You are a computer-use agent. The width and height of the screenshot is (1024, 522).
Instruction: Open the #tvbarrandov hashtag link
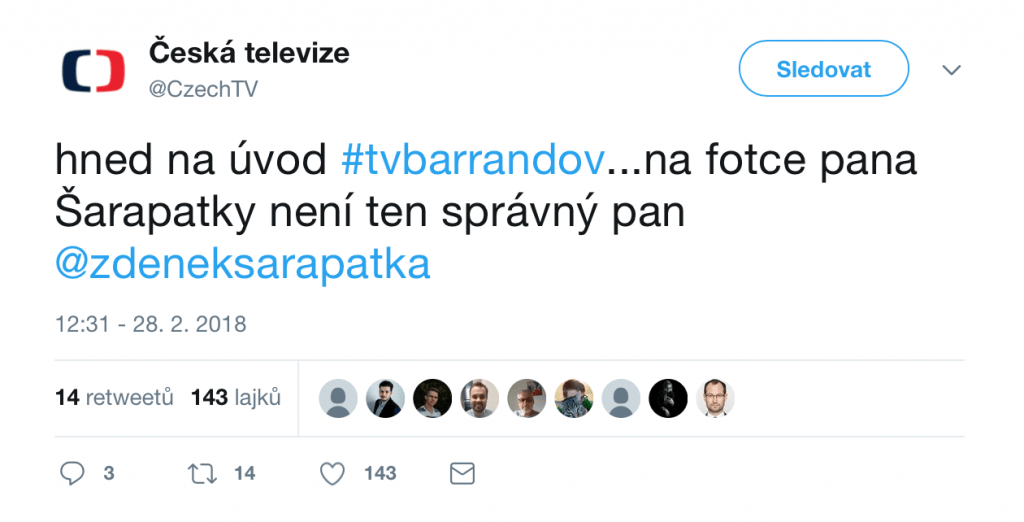473,159
